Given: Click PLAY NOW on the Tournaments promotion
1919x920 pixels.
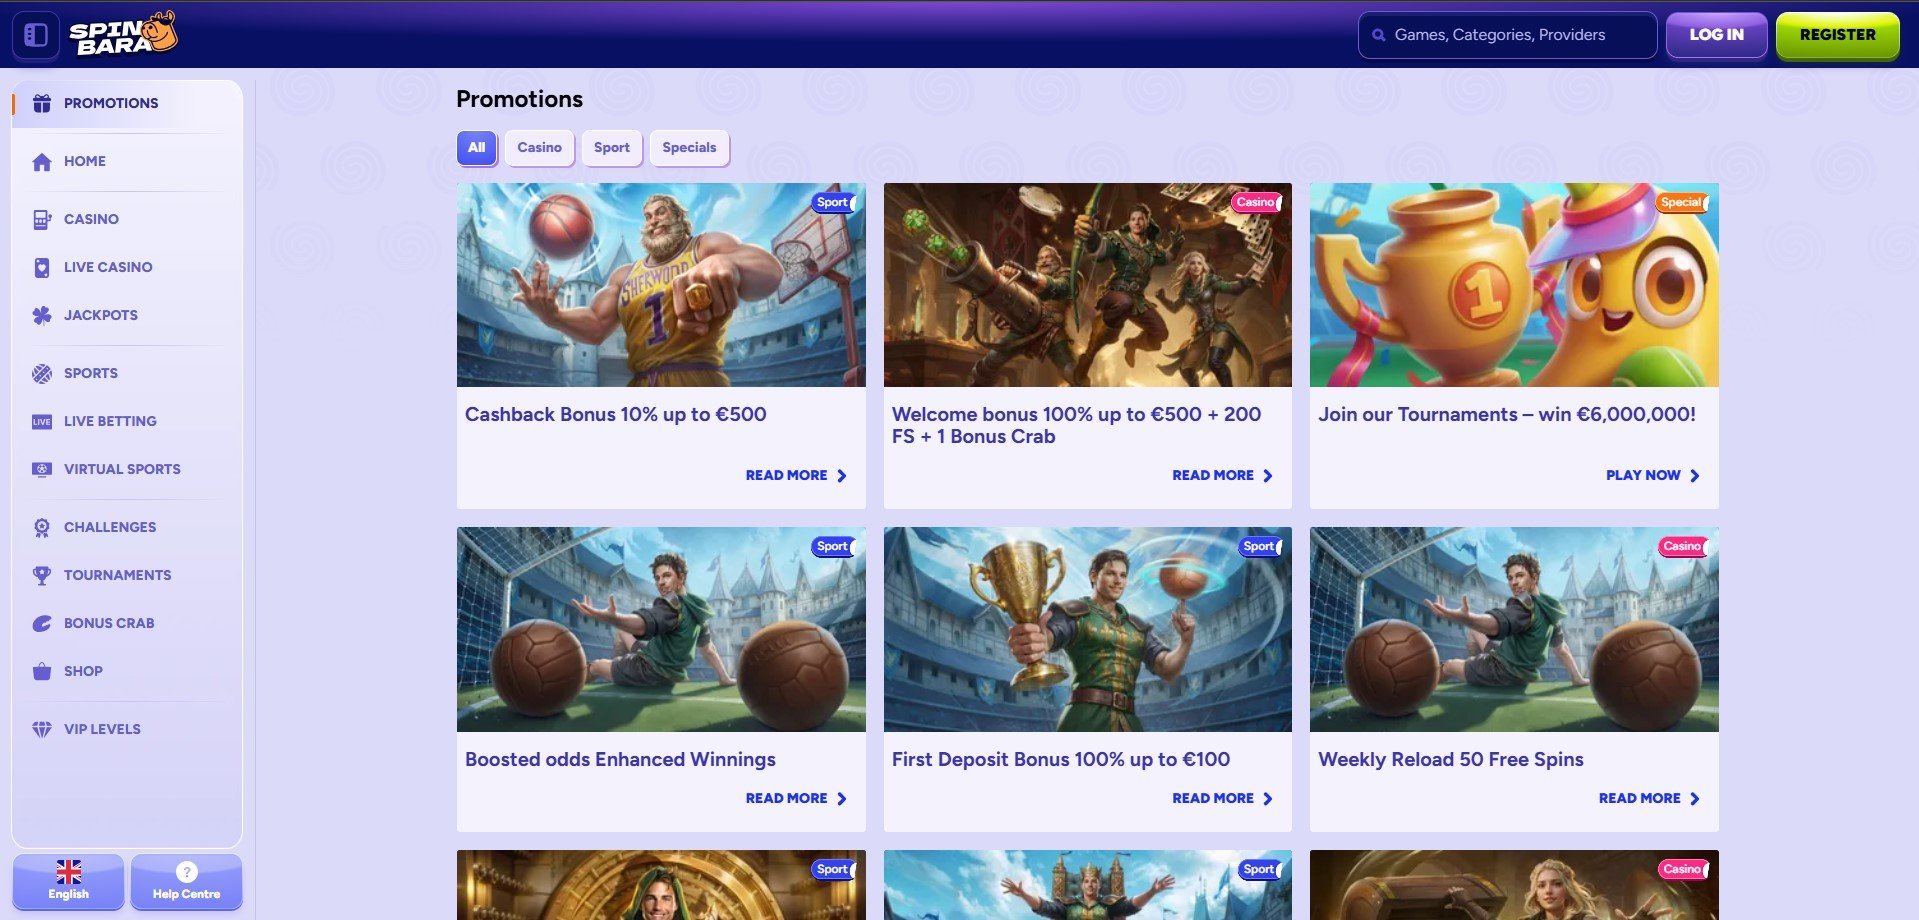Looking at the screenshot, I should click(1653, 476).
